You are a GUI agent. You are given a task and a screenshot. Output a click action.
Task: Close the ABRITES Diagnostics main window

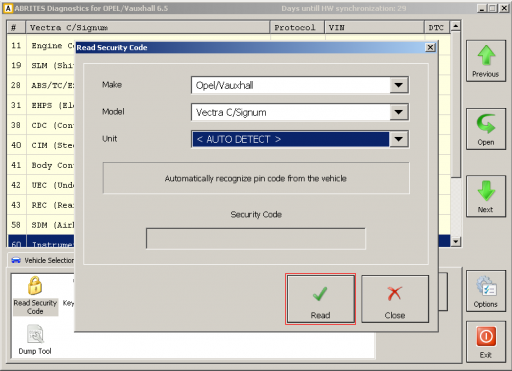[x=504, y=8]
